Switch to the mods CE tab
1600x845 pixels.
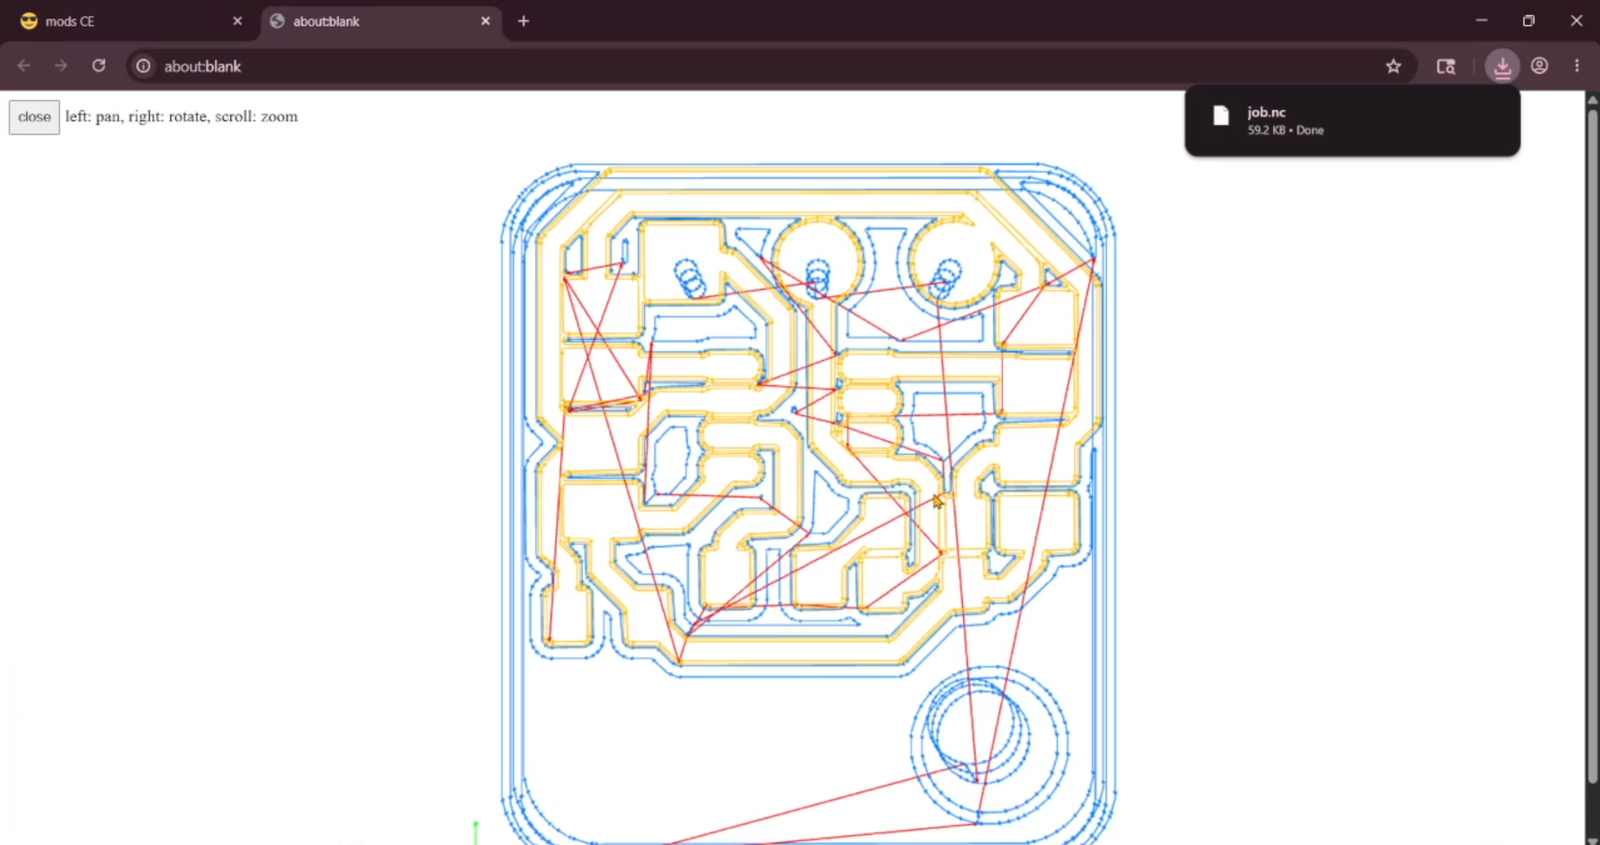[x=130, y=21]
